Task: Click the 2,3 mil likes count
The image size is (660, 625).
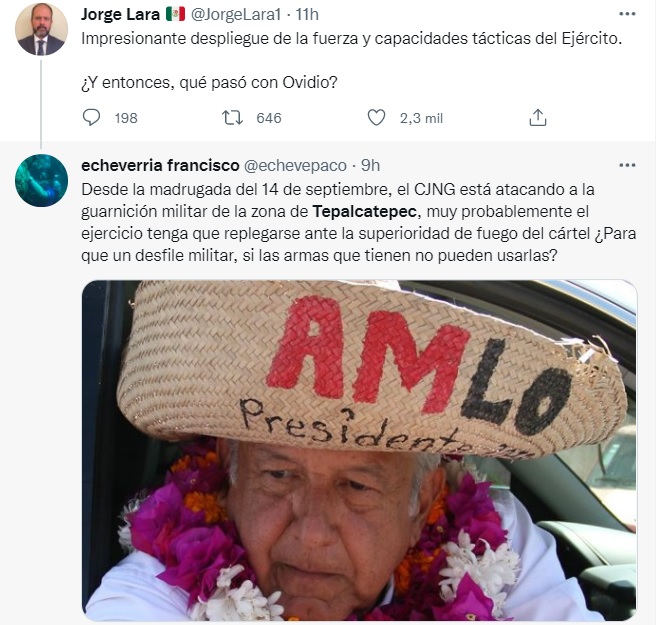Action: tap(421, 119)
